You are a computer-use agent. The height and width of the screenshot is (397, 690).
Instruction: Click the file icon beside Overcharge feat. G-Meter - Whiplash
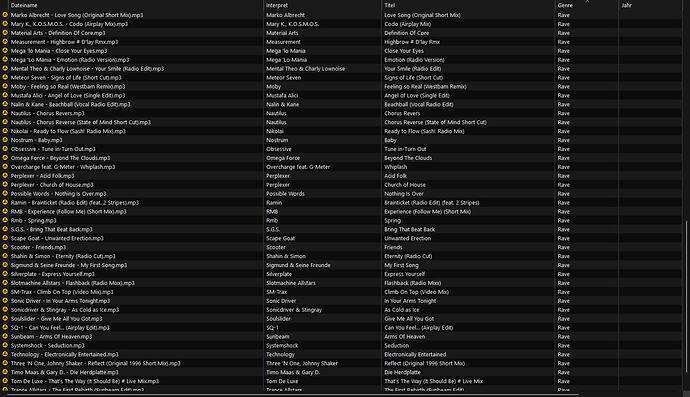click(5, 166)
